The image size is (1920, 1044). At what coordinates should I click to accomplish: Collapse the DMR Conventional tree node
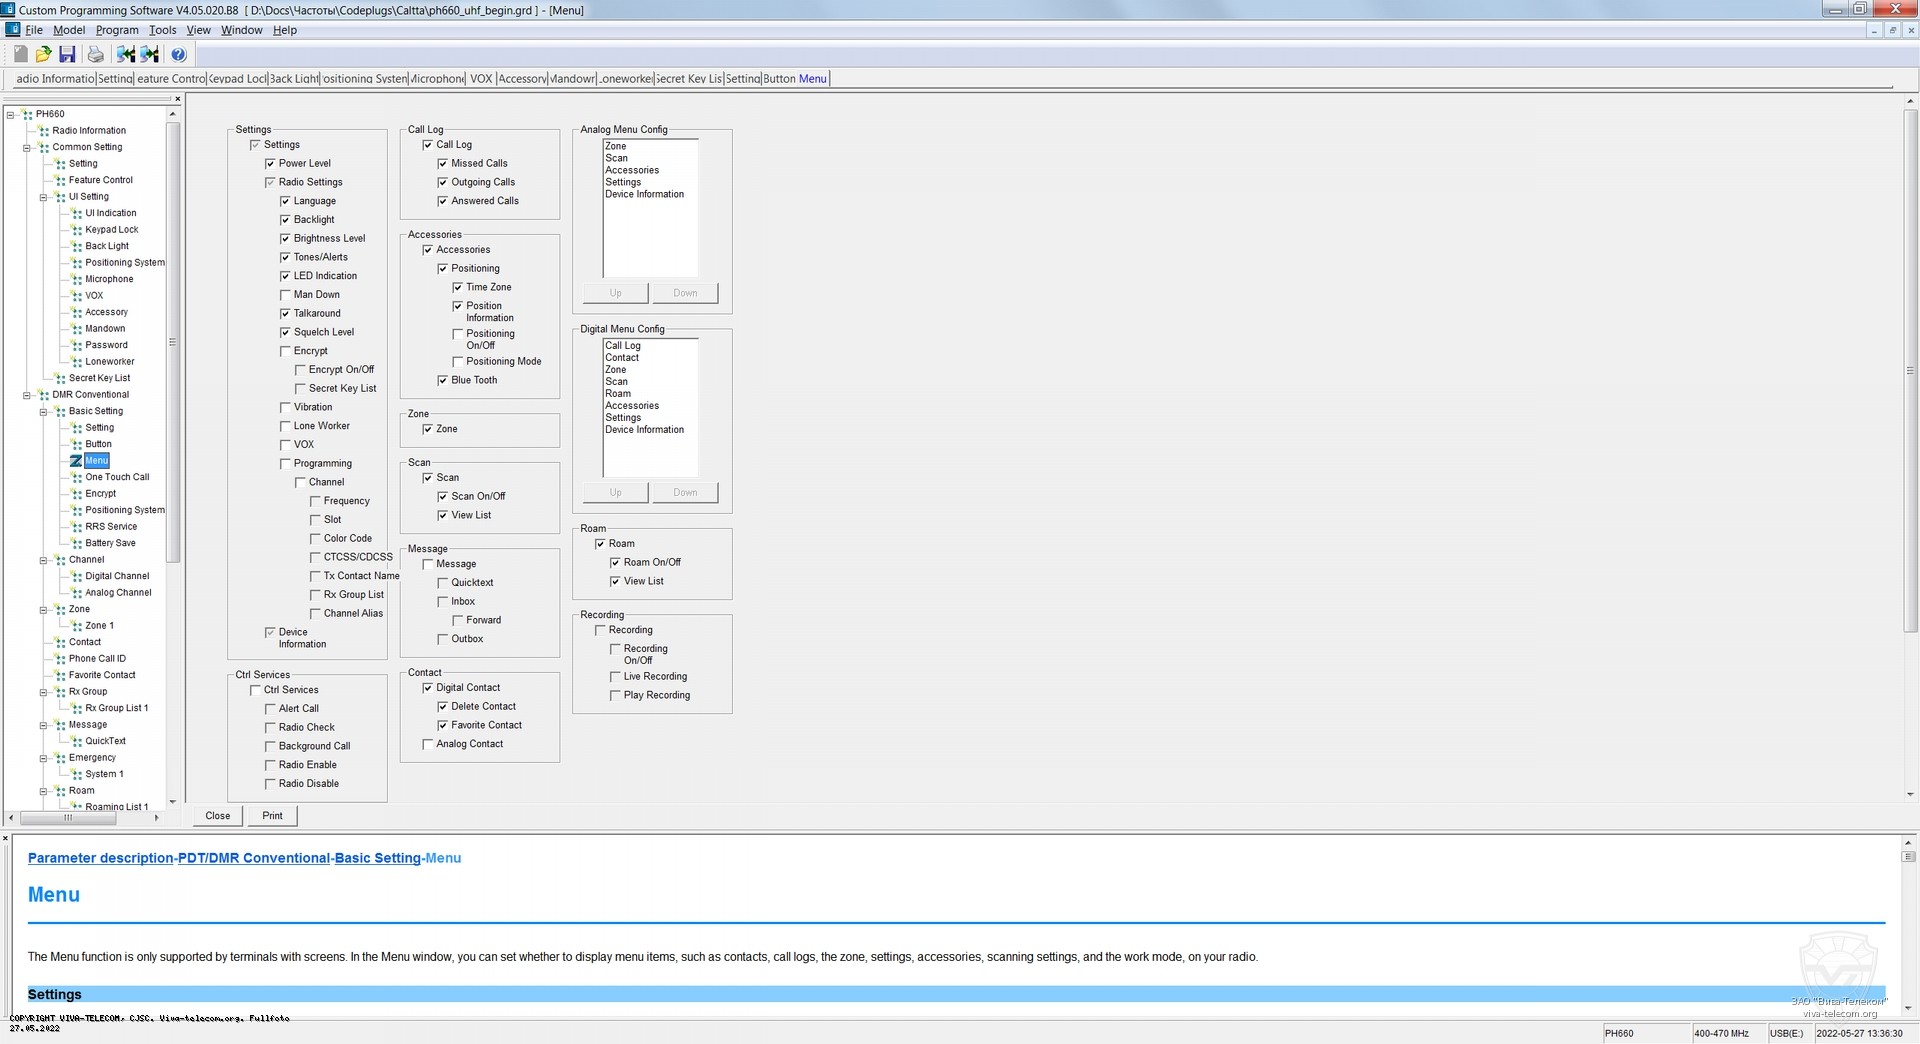tap(27, 395)
